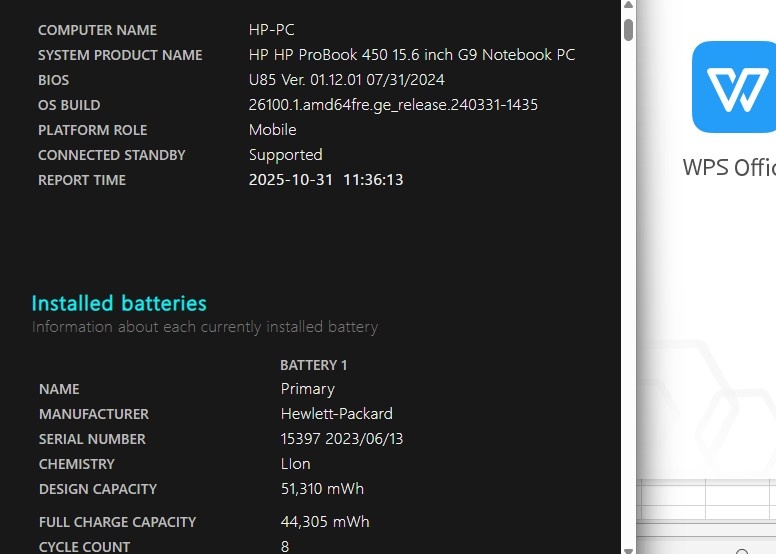This screenshot has width=776, height=554.
Task: Click the 'SERIAL NUMBER' label
Action: (x=93, y=439)
